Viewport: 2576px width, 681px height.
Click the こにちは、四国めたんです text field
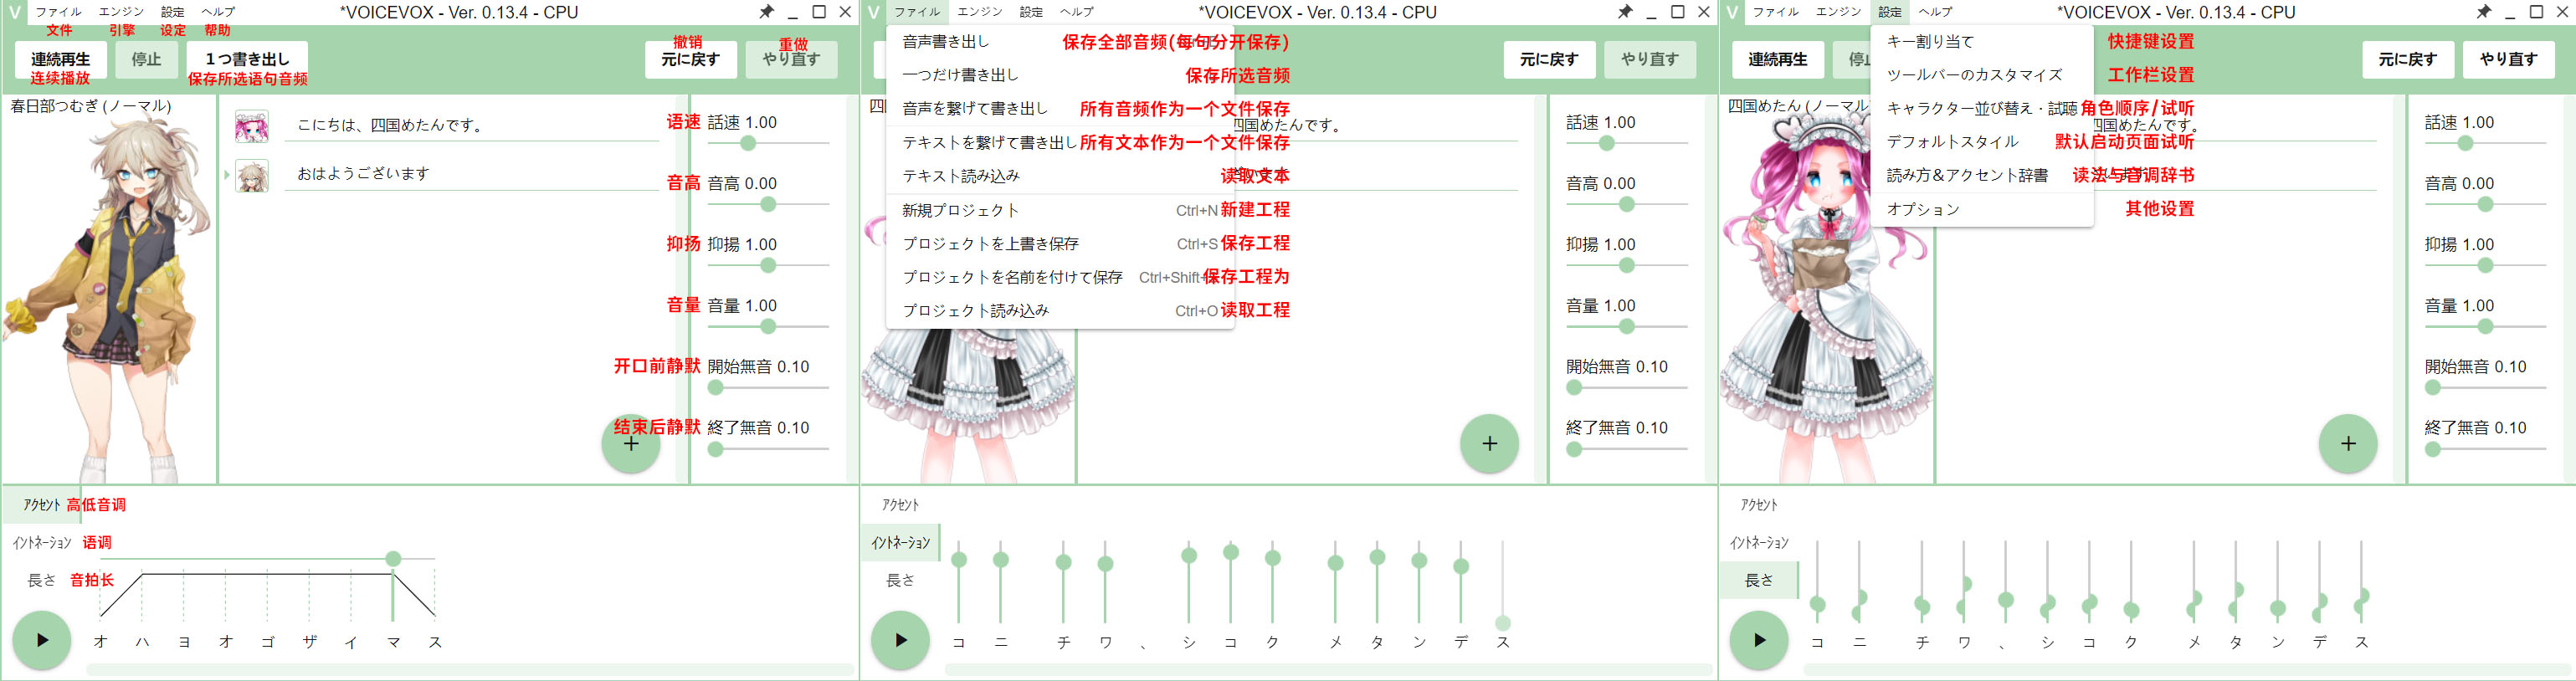470,125
